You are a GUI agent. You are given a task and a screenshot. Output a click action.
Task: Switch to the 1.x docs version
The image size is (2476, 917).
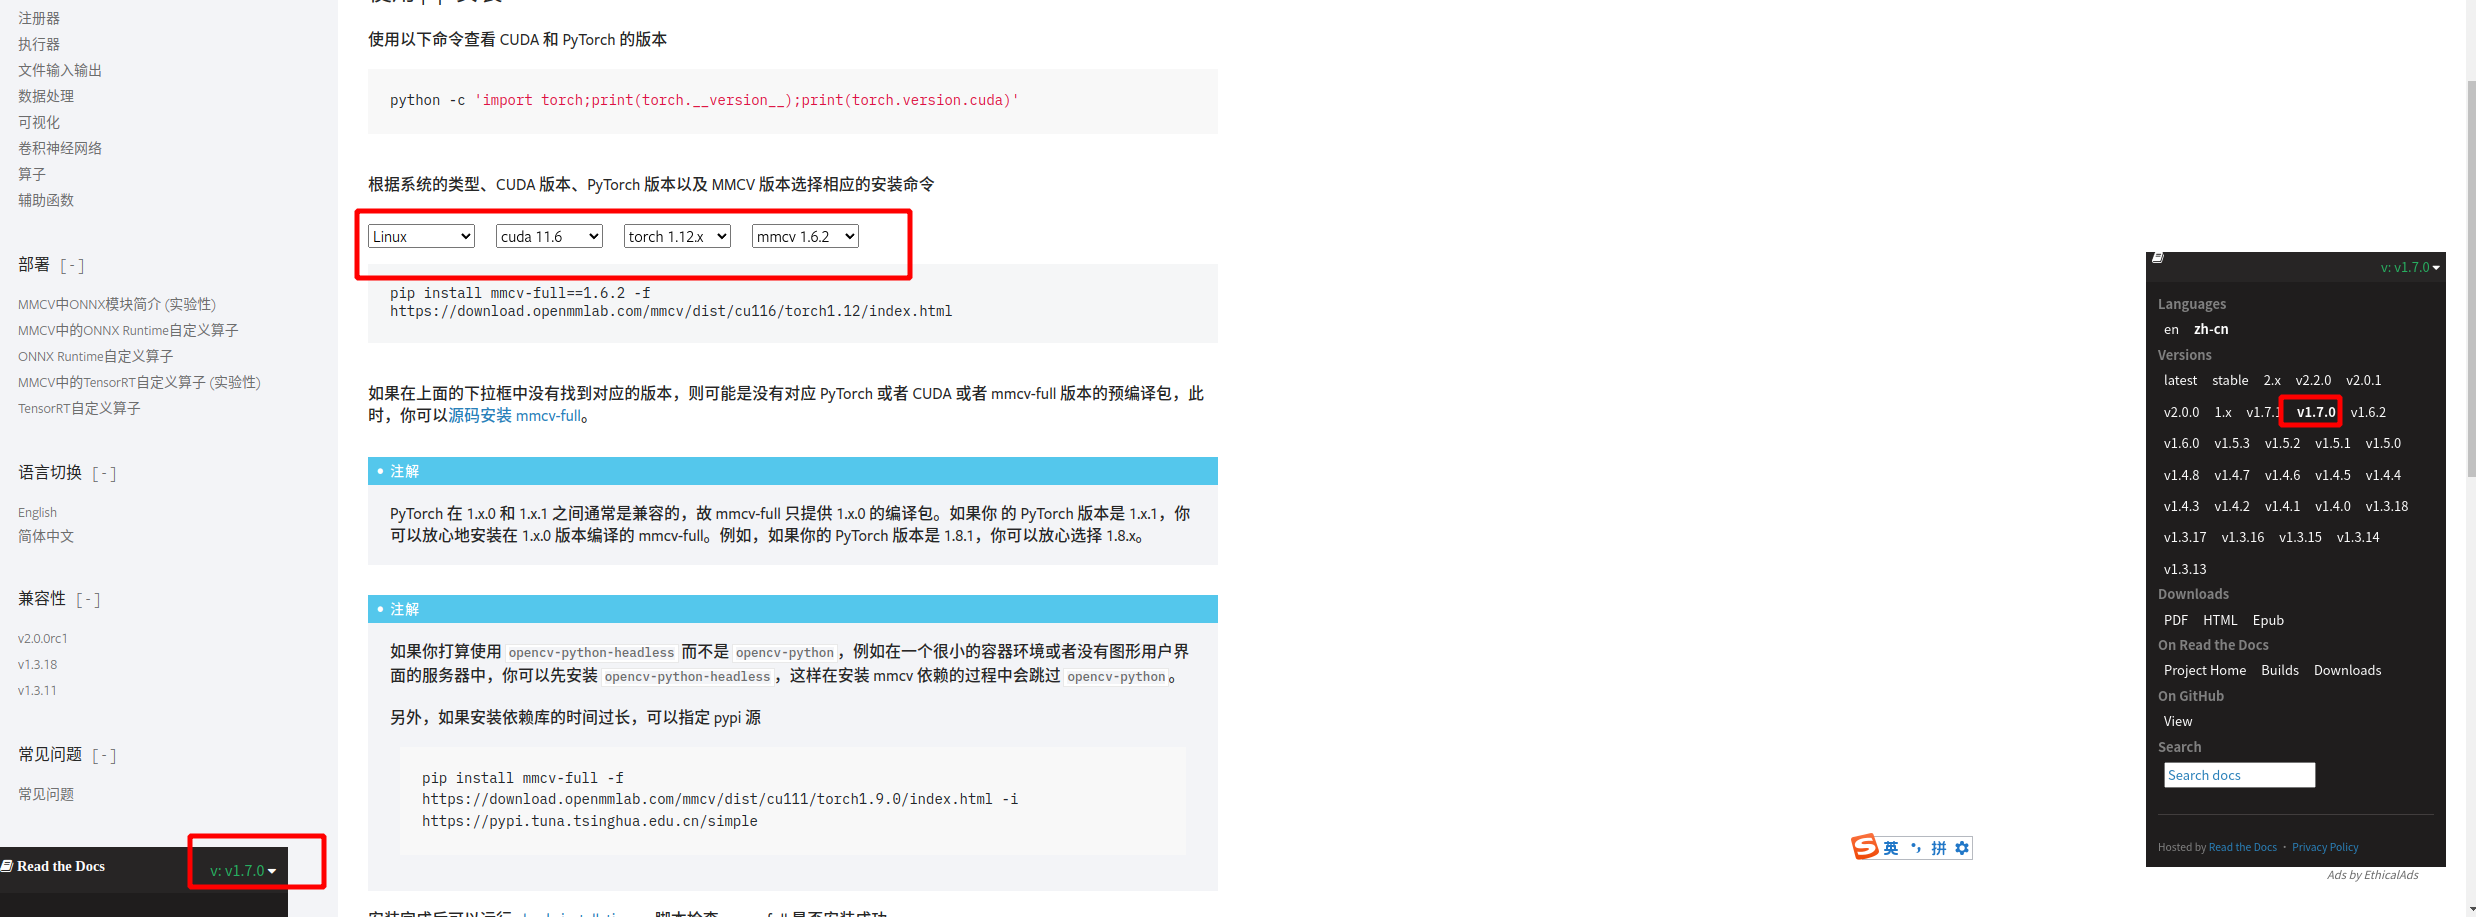[2223, 412]
